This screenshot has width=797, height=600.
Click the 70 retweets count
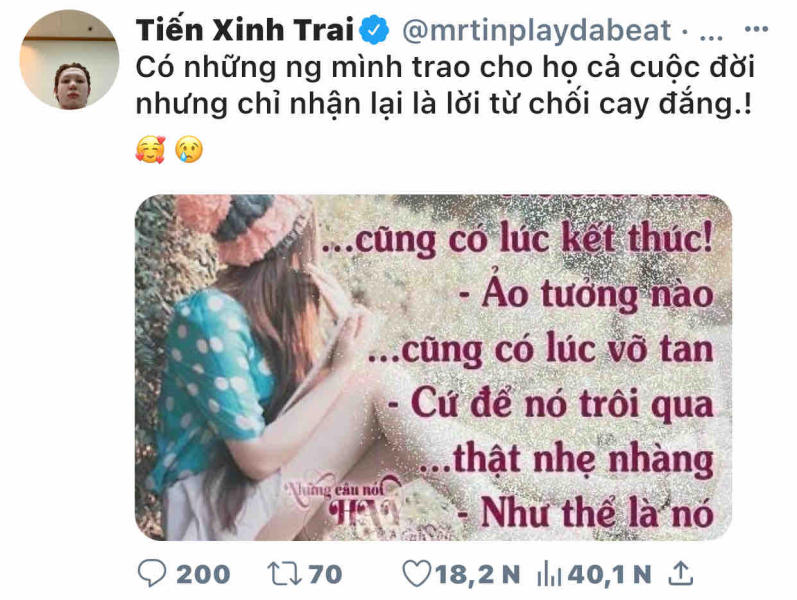click(x=325, y=574)
